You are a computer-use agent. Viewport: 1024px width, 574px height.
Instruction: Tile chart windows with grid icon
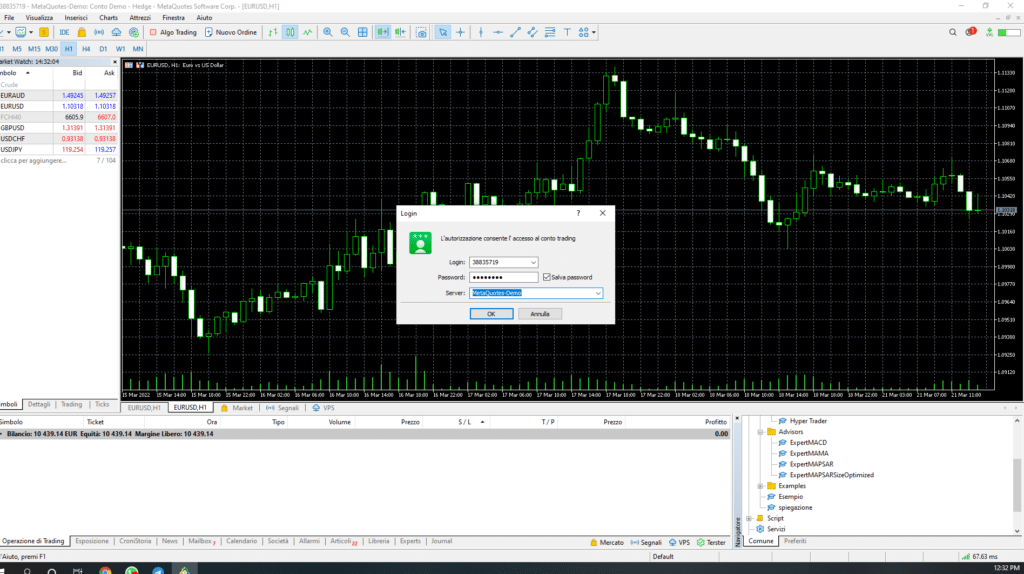point(362,32)
